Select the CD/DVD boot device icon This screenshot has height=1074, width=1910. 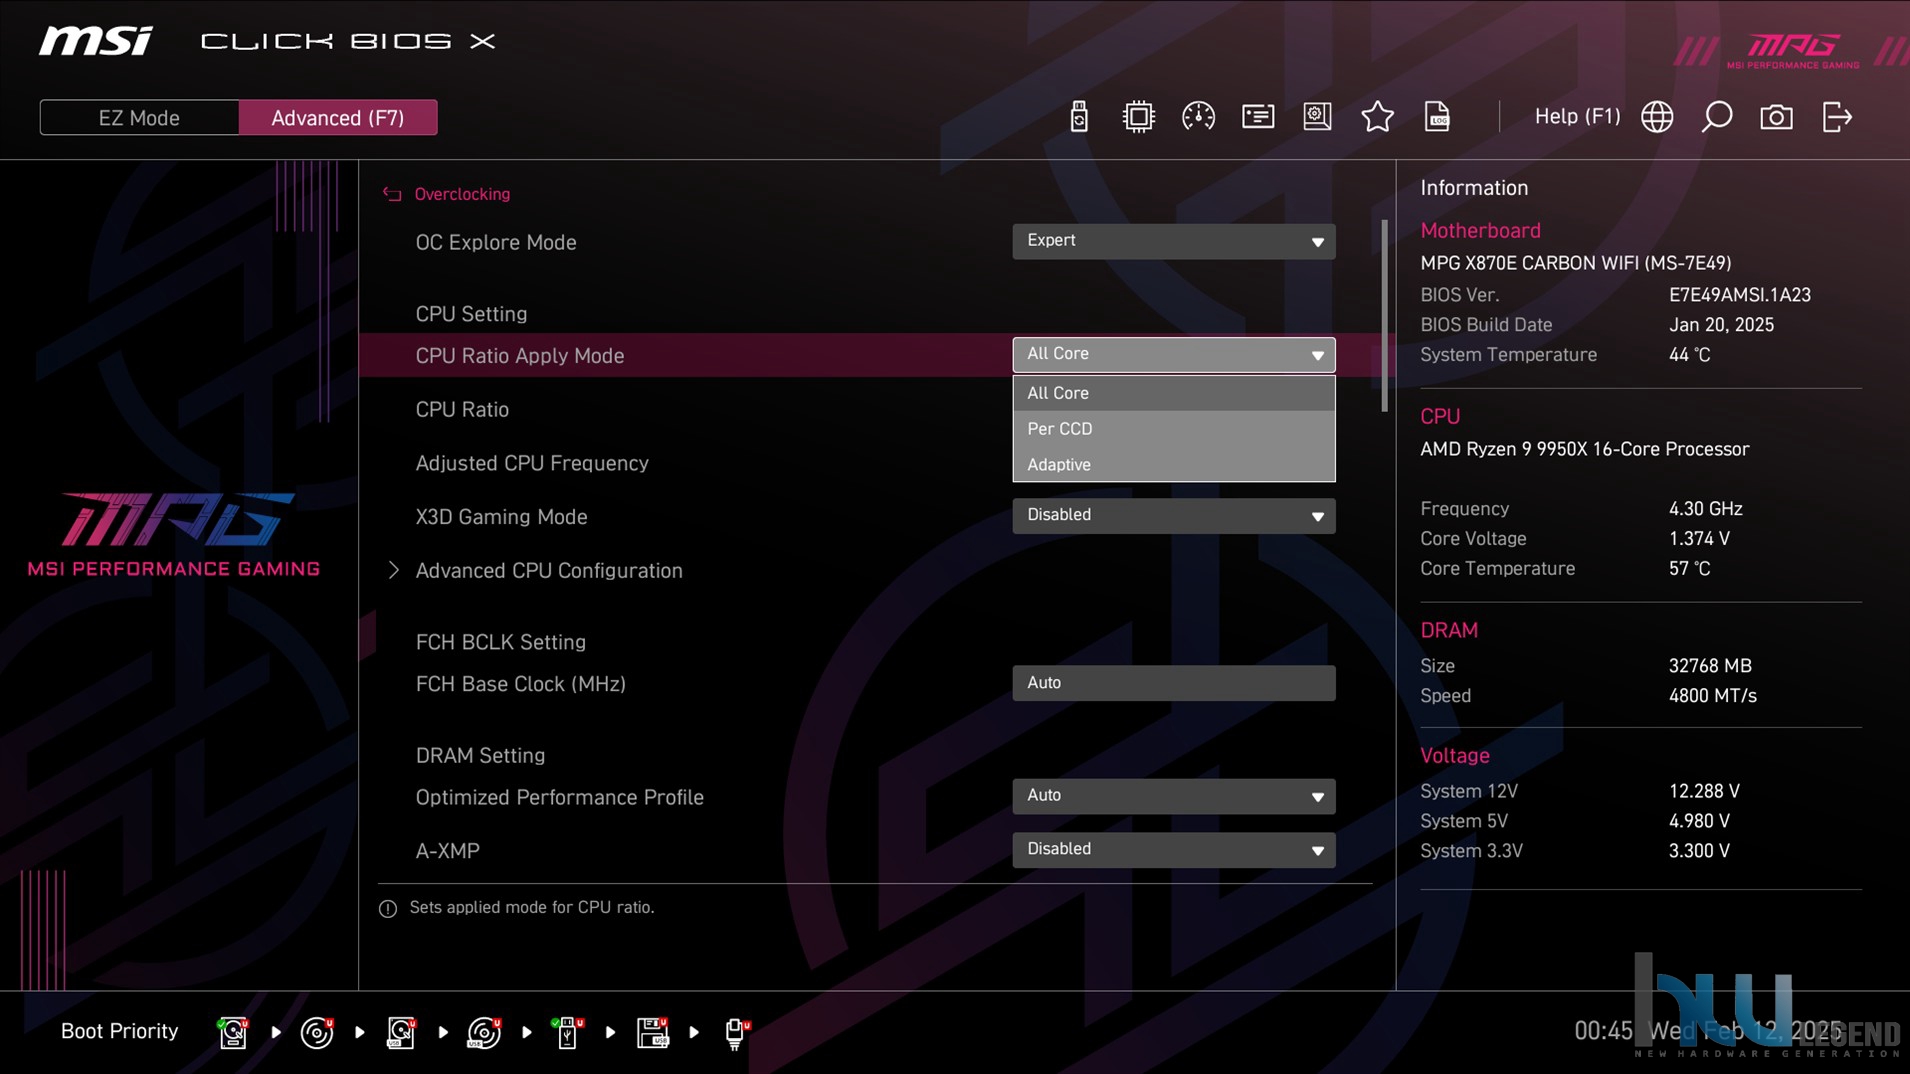pyautogui.click(x=317, y=1032)
